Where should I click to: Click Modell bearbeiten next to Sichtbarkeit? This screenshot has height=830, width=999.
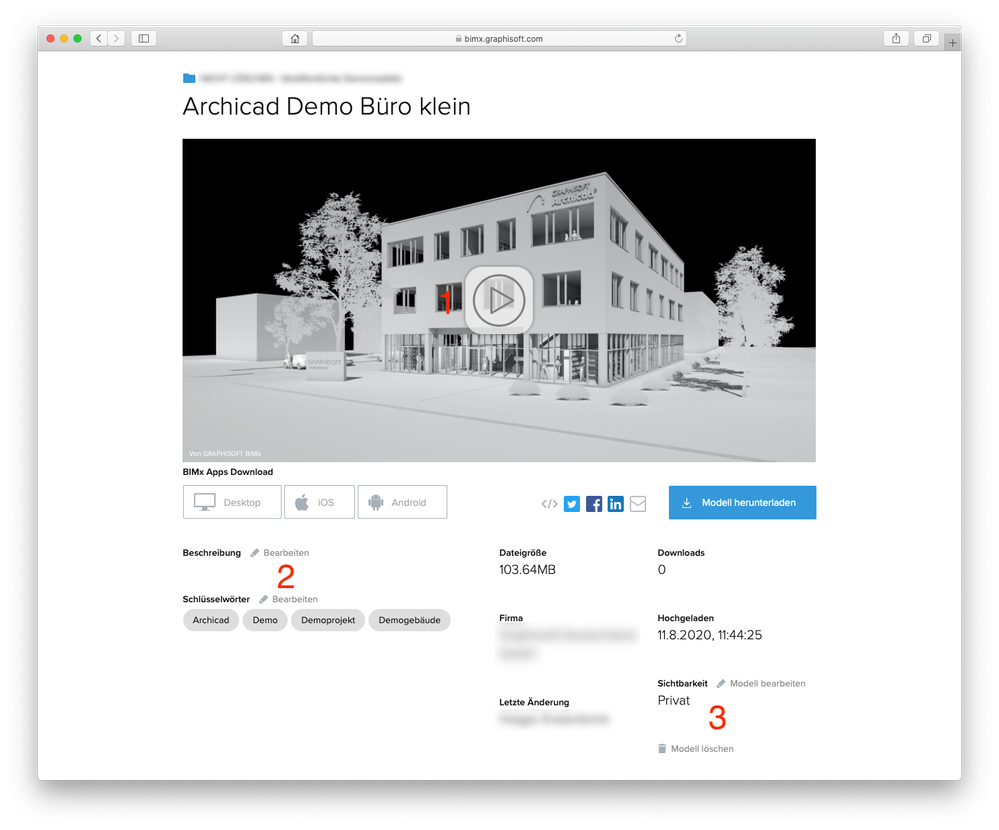pos(761,683)
